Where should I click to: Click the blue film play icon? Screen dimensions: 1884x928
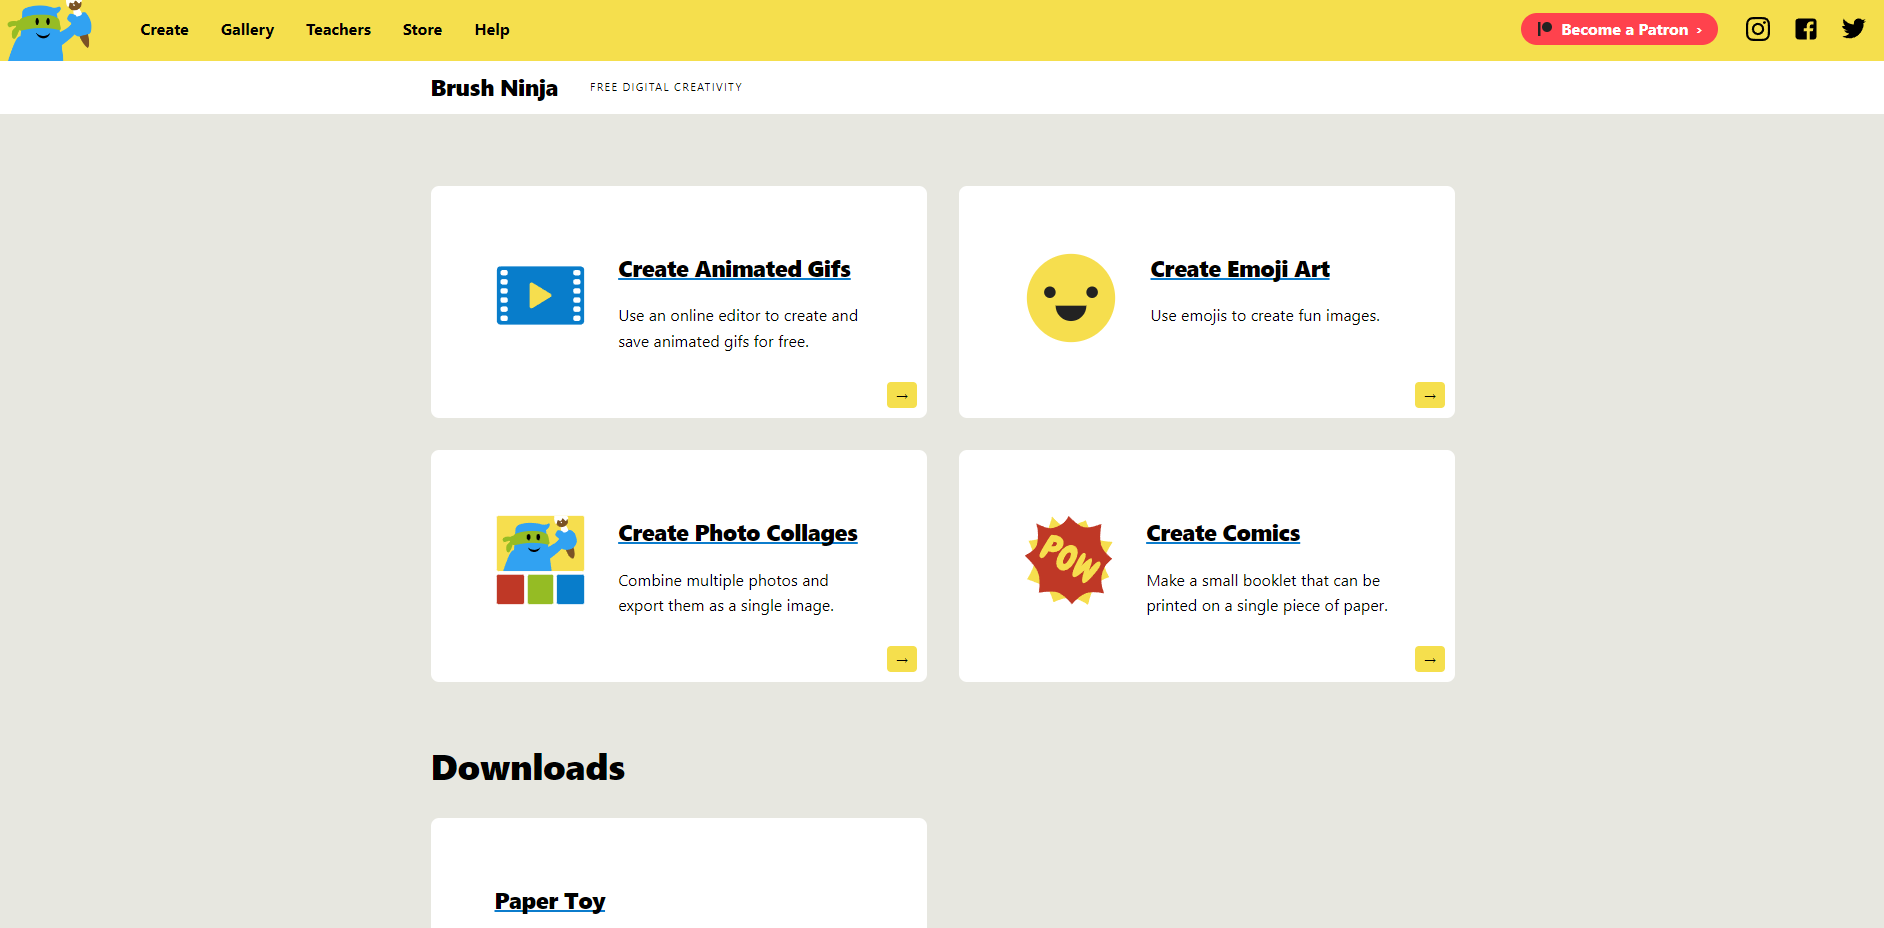pyautogui.click(x=540, y=296)
